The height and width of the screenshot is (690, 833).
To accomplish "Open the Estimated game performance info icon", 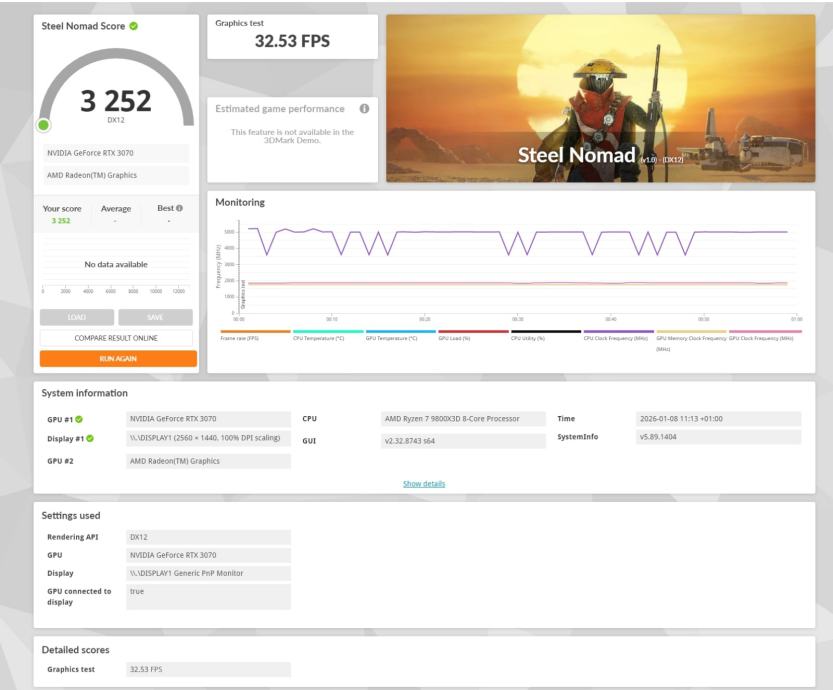I will point(364,108).
